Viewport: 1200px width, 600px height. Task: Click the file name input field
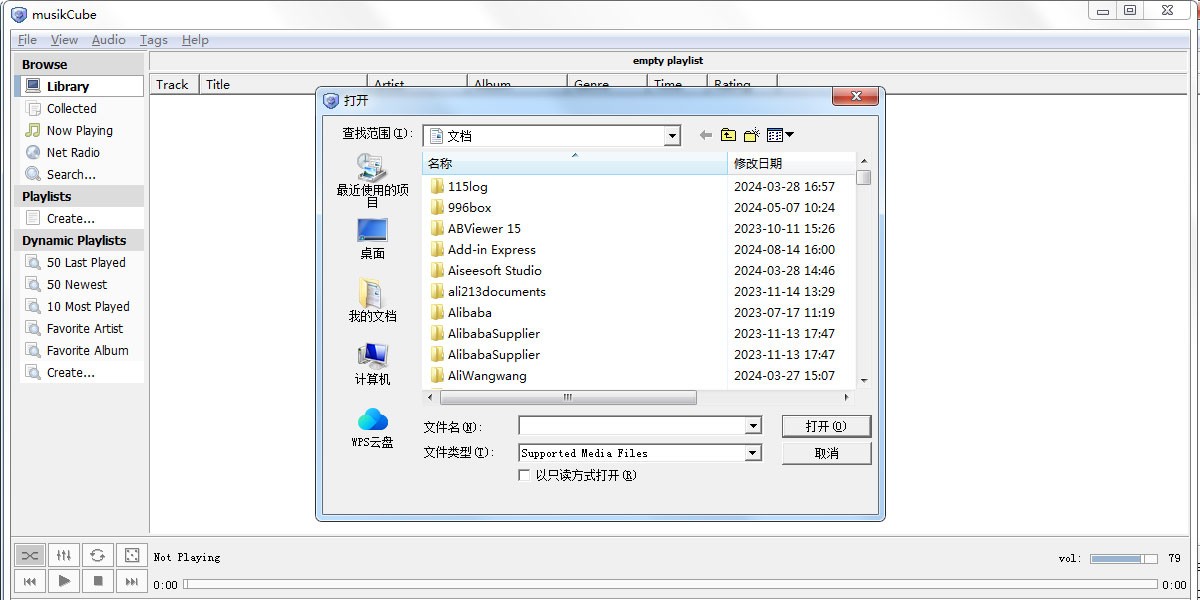pyautogui.click(x=632, y=426)
